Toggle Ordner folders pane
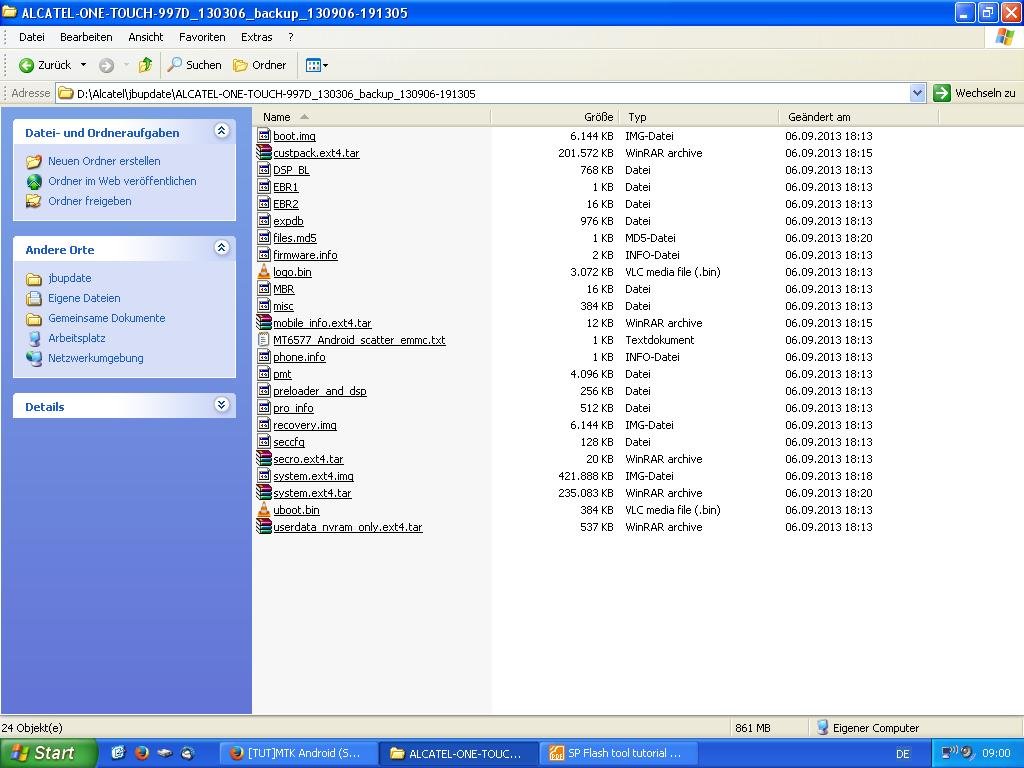 click(x=260, y=65)
